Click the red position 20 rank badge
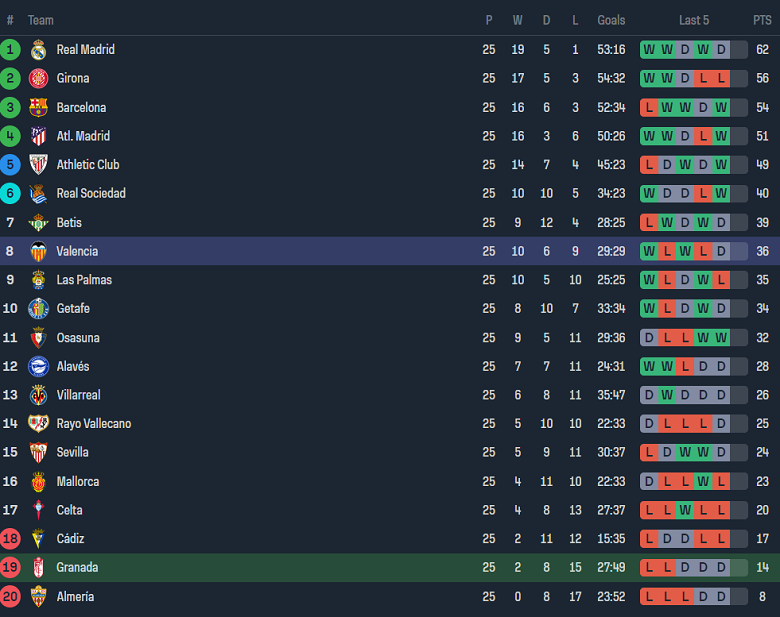780x617 pixels. click(x=10, y=597)
